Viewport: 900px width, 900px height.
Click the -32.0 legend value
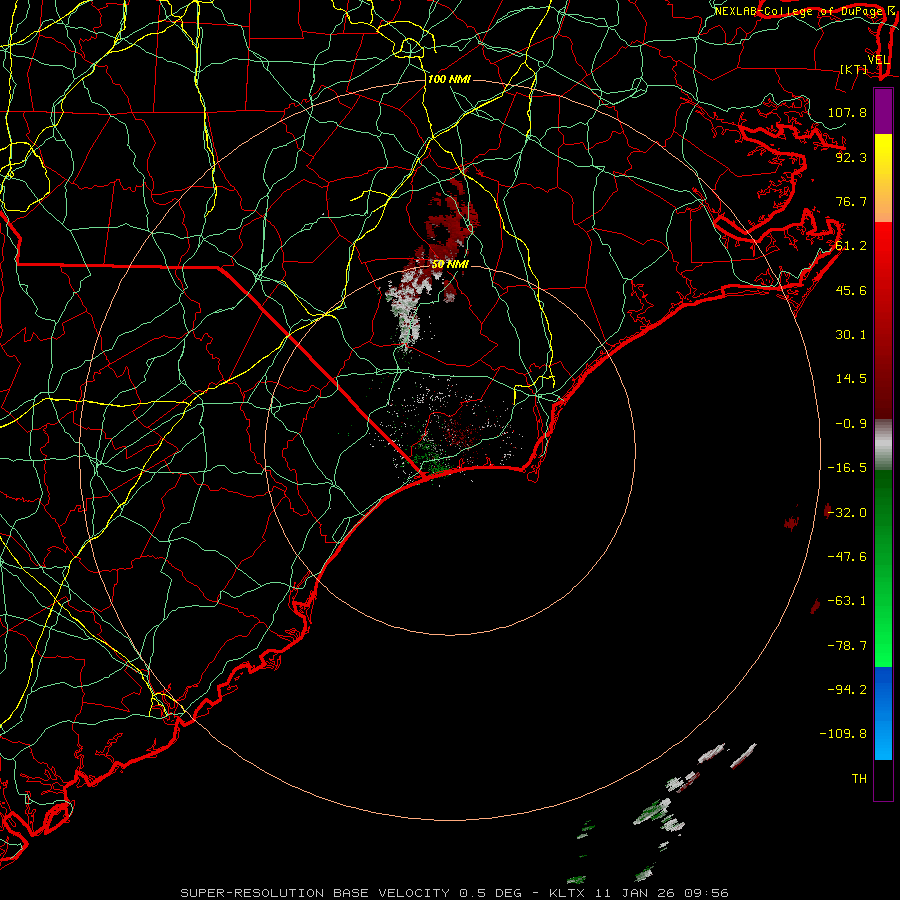[847, 513]
